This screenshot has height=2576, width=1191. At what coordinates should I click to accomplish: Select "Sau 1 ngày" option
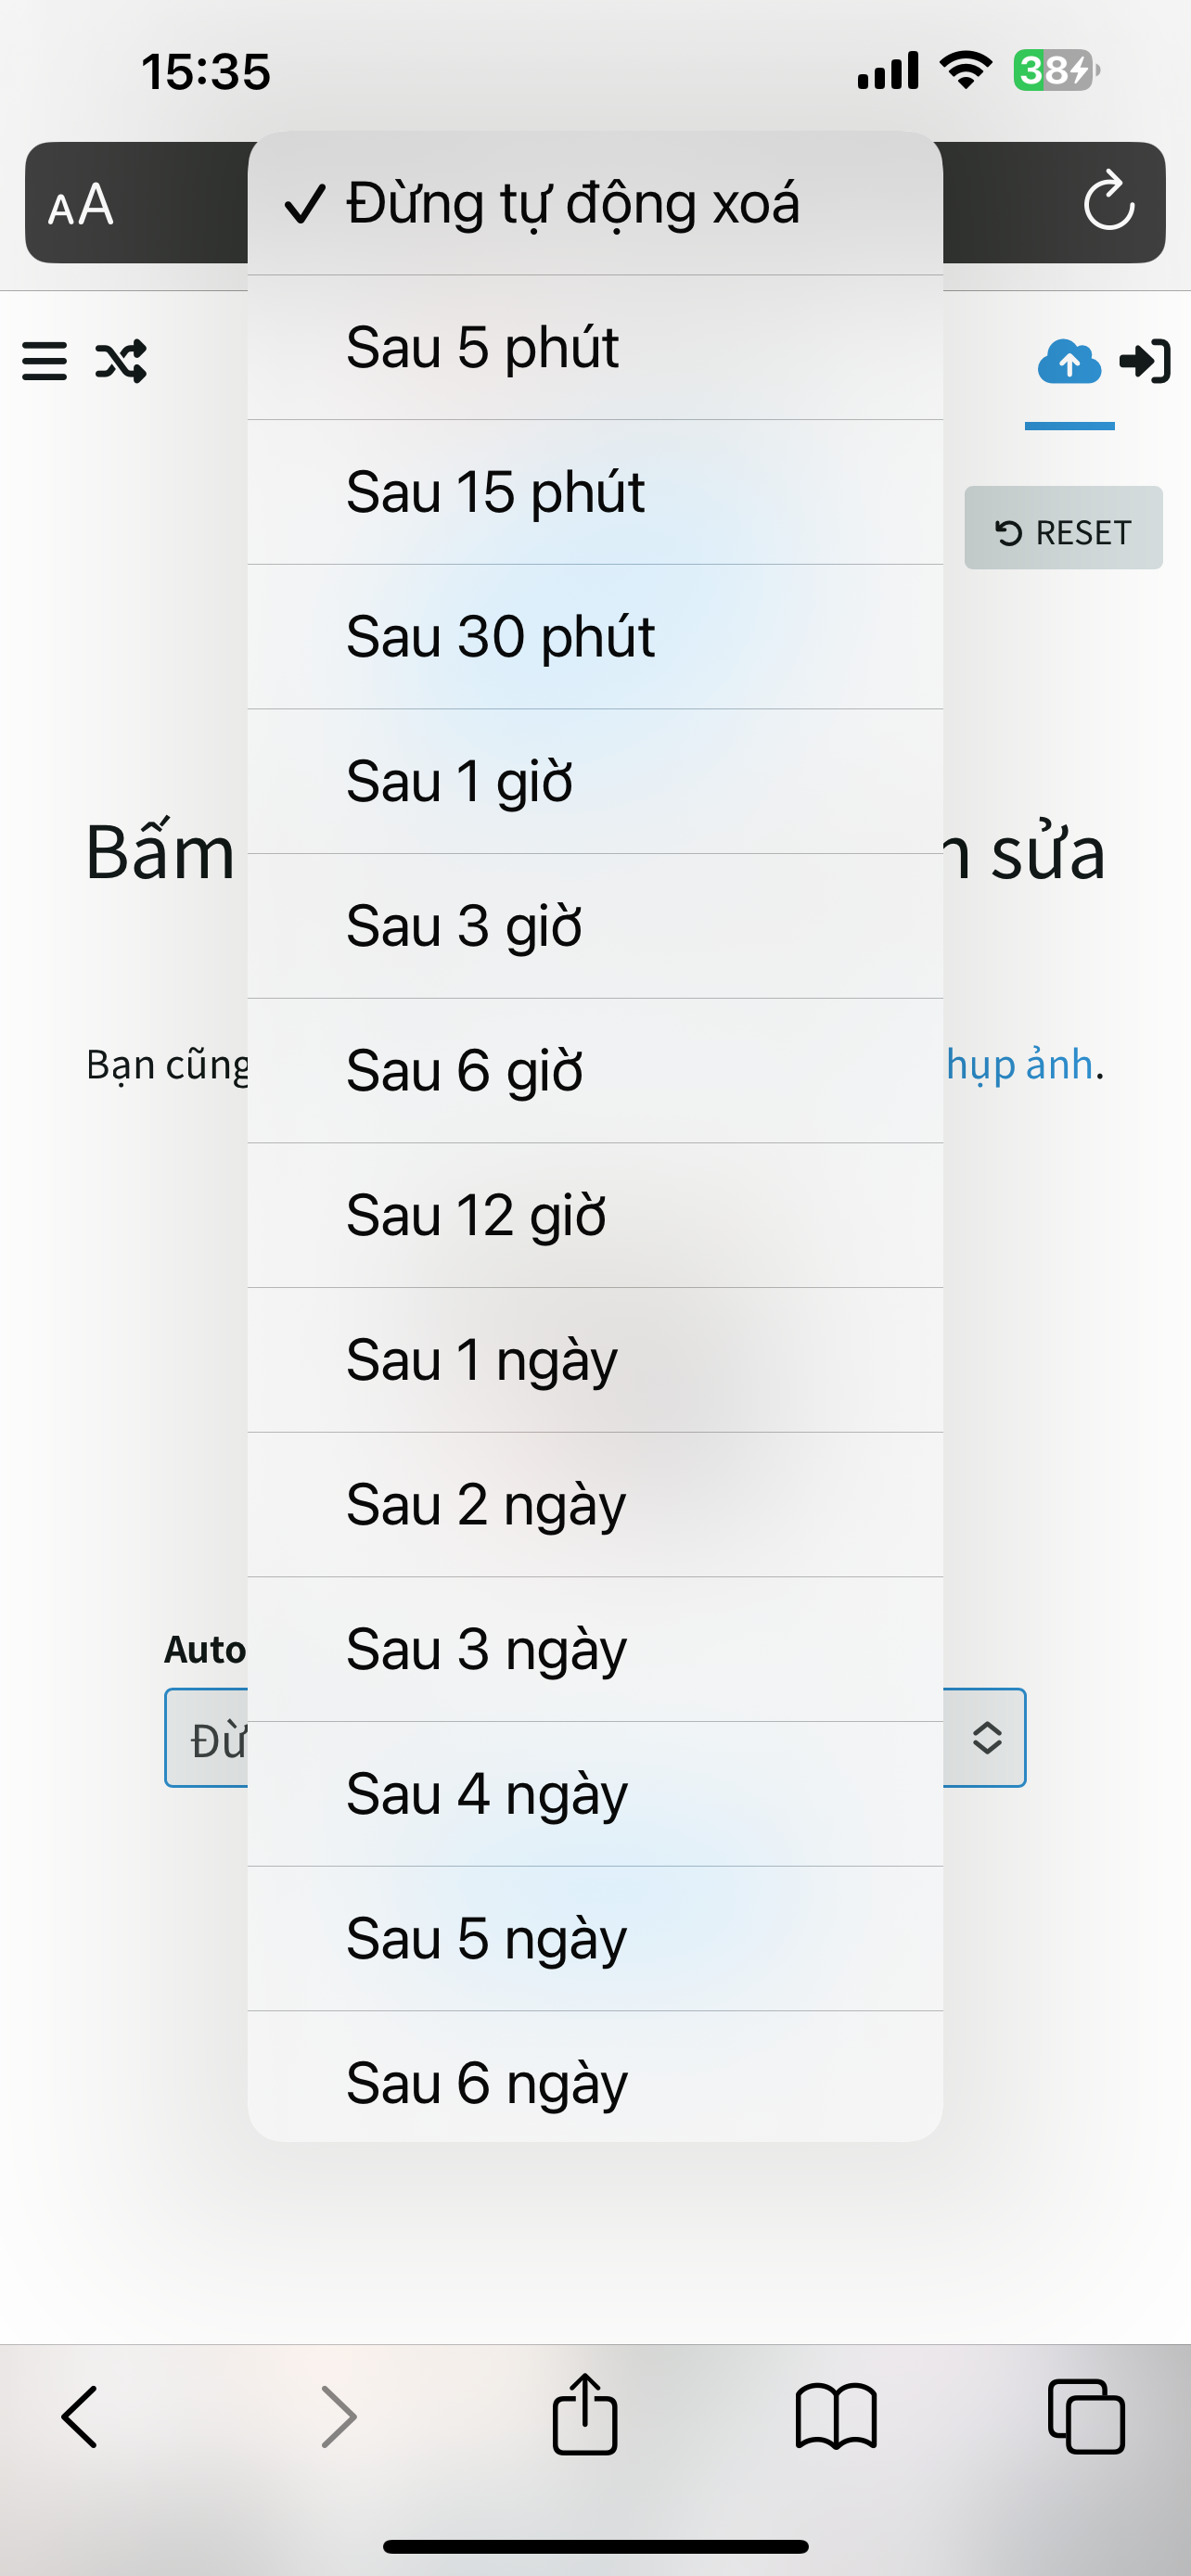click(594, 1360)
